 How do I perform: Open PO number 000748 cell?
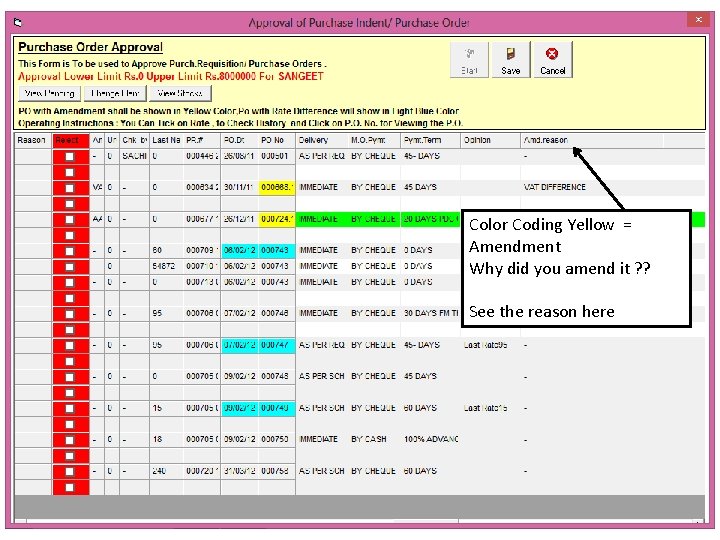click(x=277, y=376)
